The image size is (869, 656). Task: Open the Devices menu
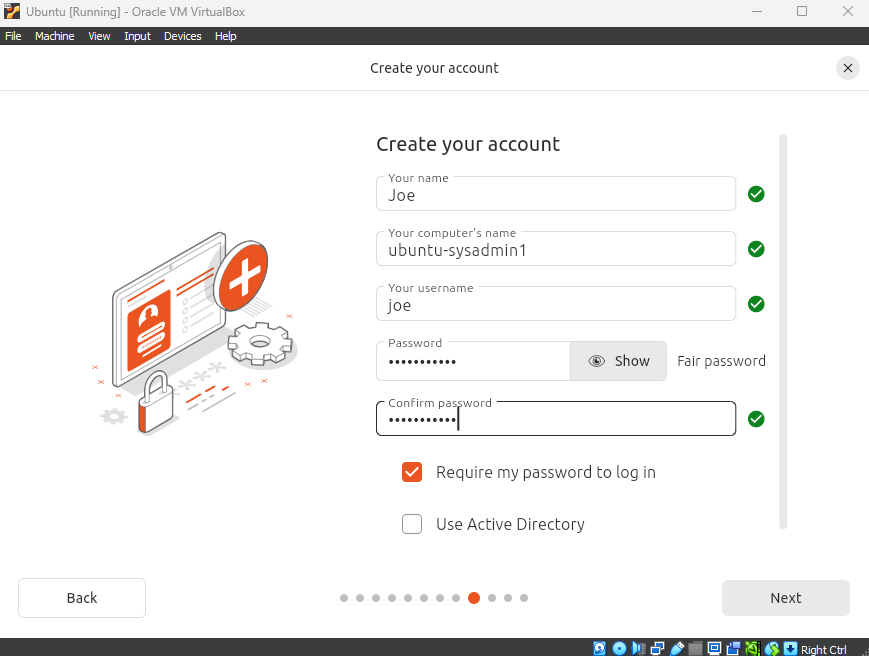tap(182, 36)
